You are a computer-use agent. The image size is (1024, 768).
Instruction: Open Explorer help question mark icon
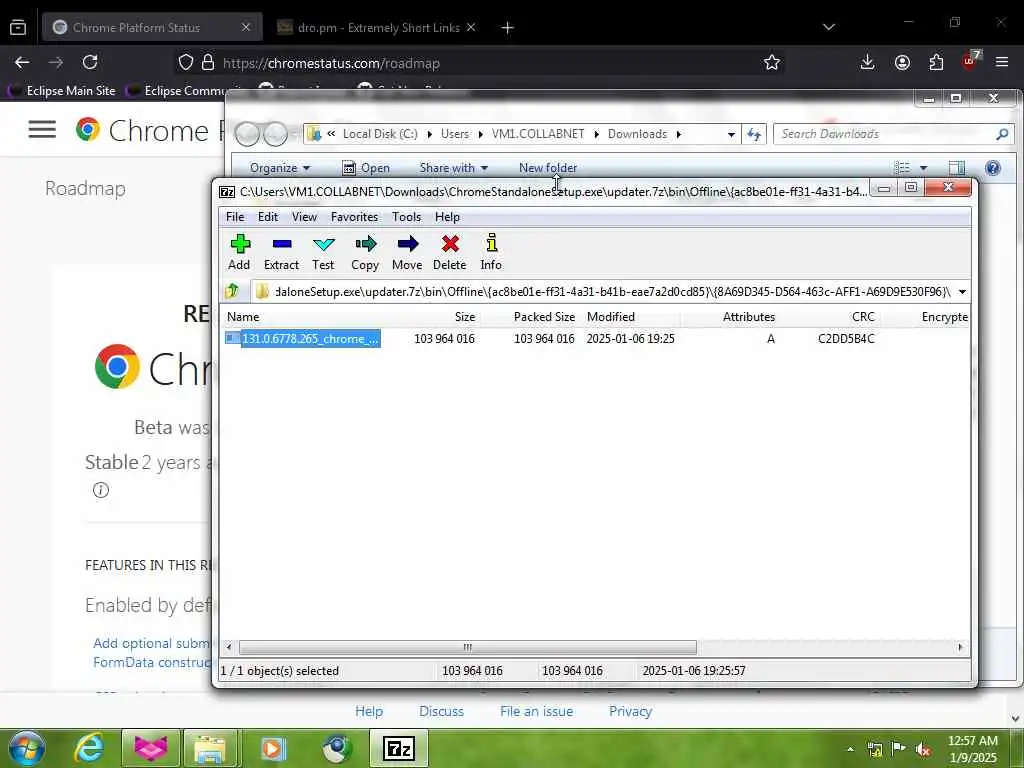[993, 168]
